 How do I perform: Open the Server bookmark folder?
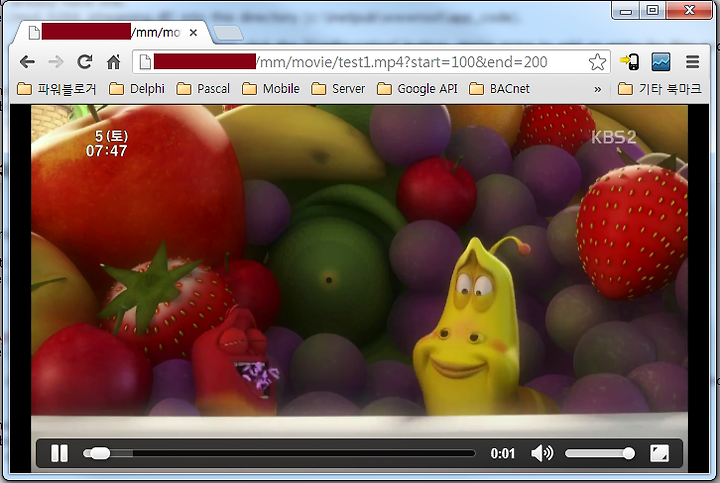click(338, 89)
